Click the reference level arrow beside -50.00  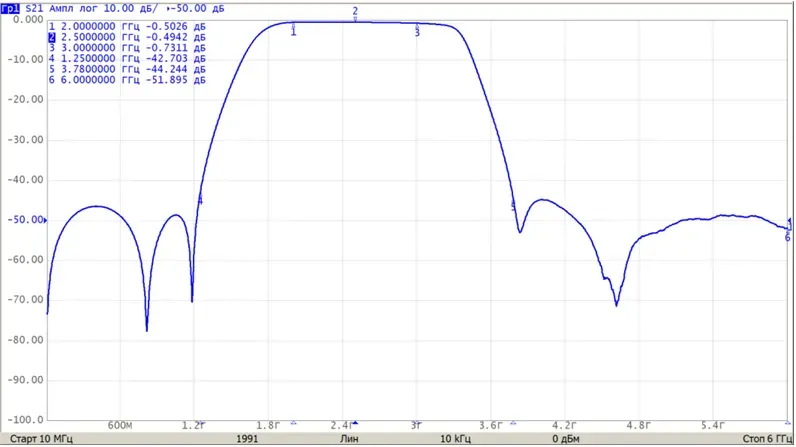tap(46, 220)
